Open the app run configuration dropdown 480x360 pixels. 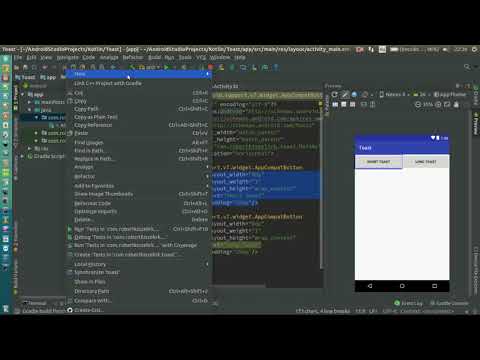[x=149, y=67]
